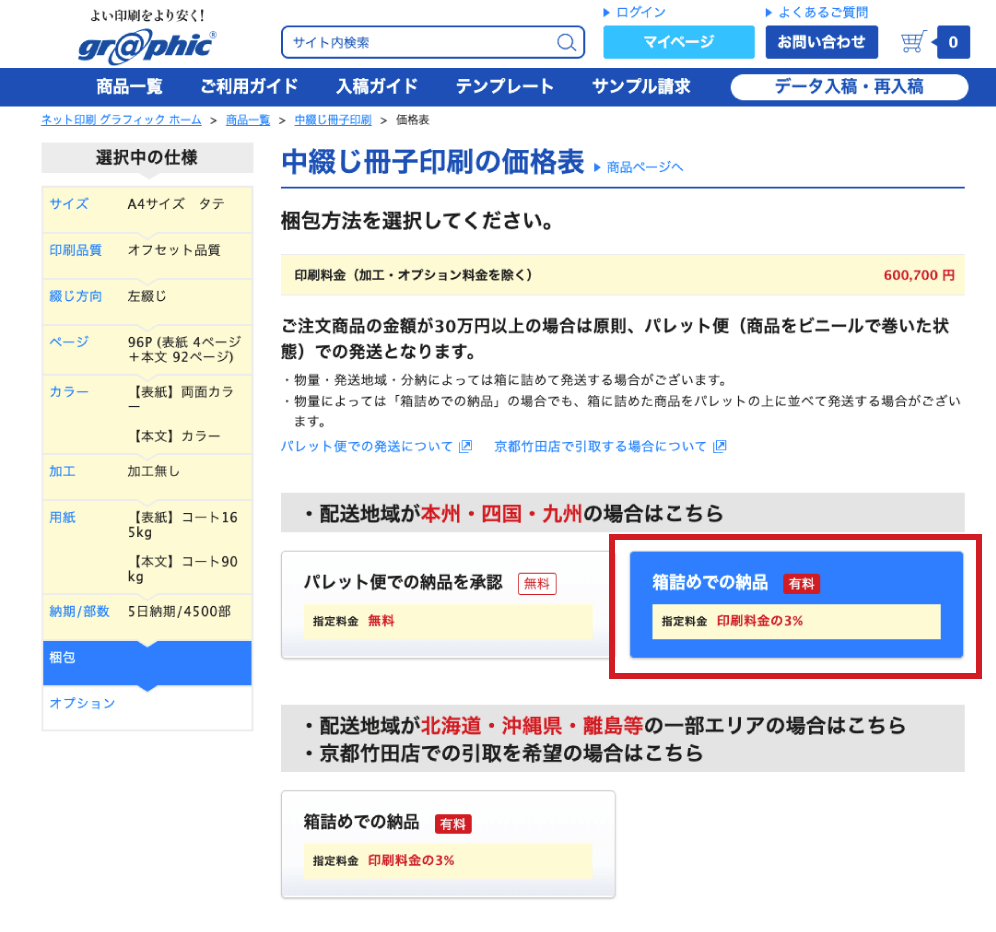The width and height of the screenshot is (996, 932).
Task: Click the サイト内検索 search field
Action: point(420,43)
